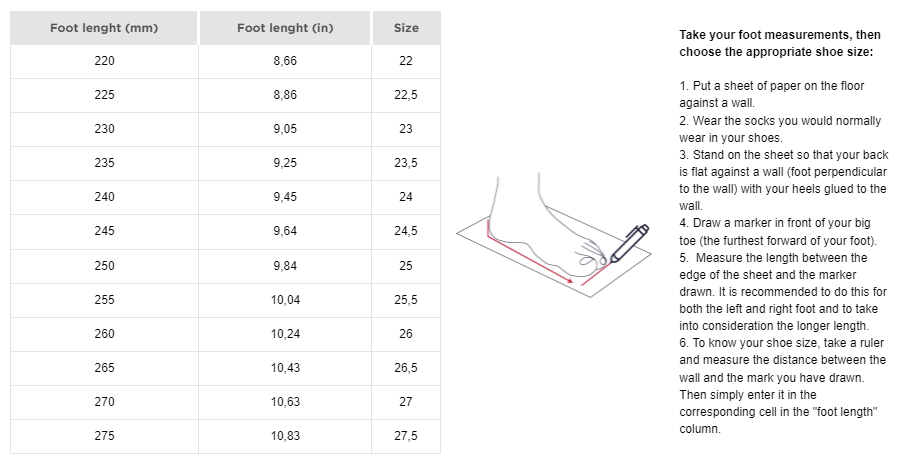Click size 23 in the Size column
The height and width of the screenshot is (466, 914).
click(x=406, y=129)
